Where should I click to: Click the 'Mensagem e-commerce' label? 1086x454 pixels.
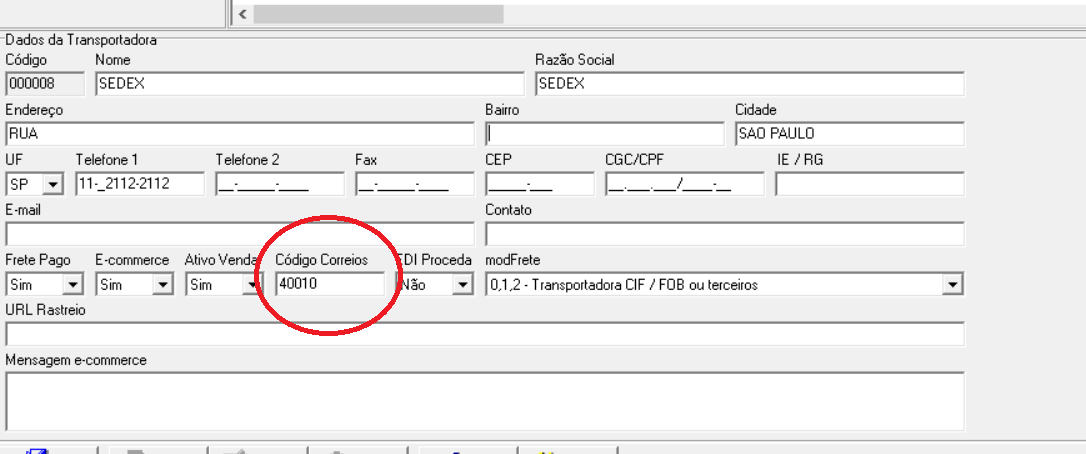click(x=76, y=360)
